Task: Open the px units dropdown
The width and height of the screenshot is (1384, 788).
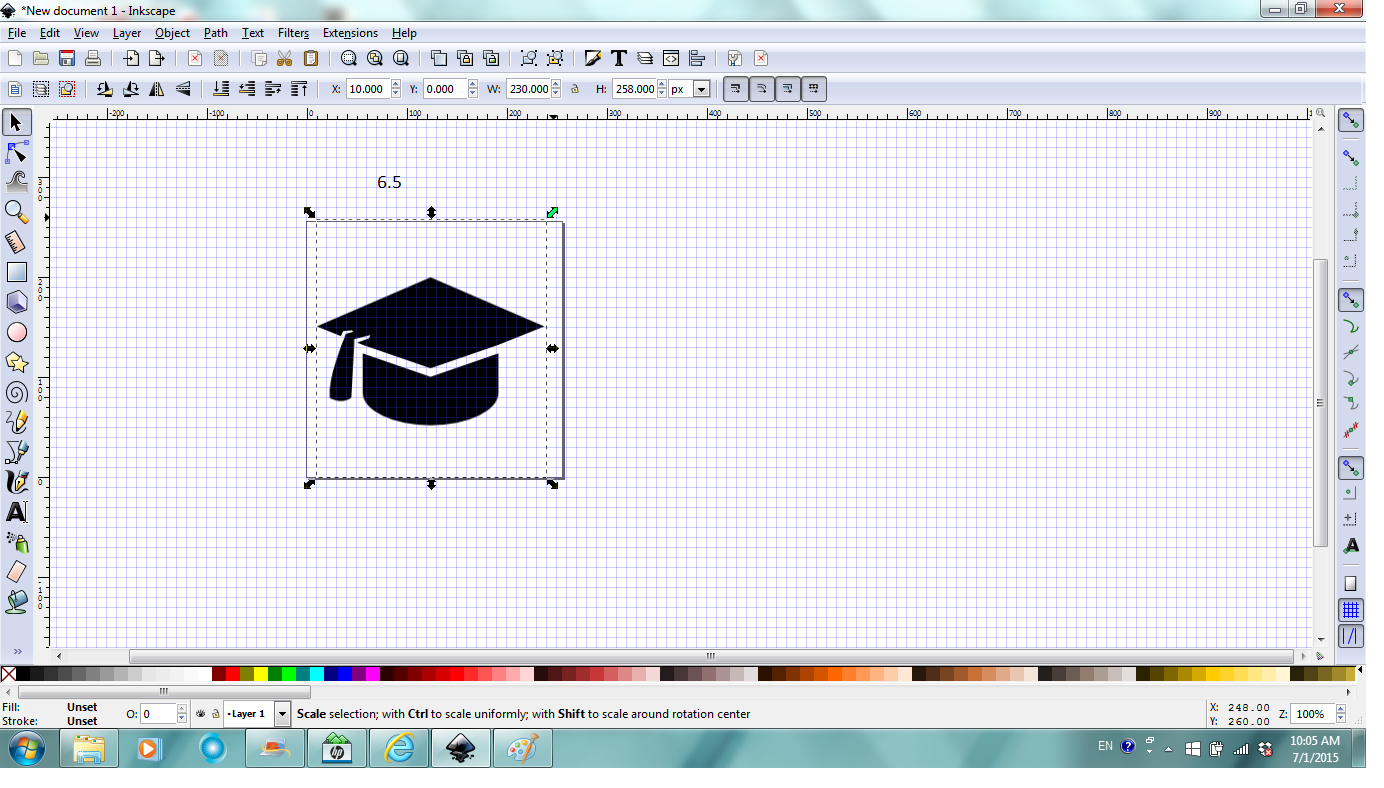Action: [701, 89]
